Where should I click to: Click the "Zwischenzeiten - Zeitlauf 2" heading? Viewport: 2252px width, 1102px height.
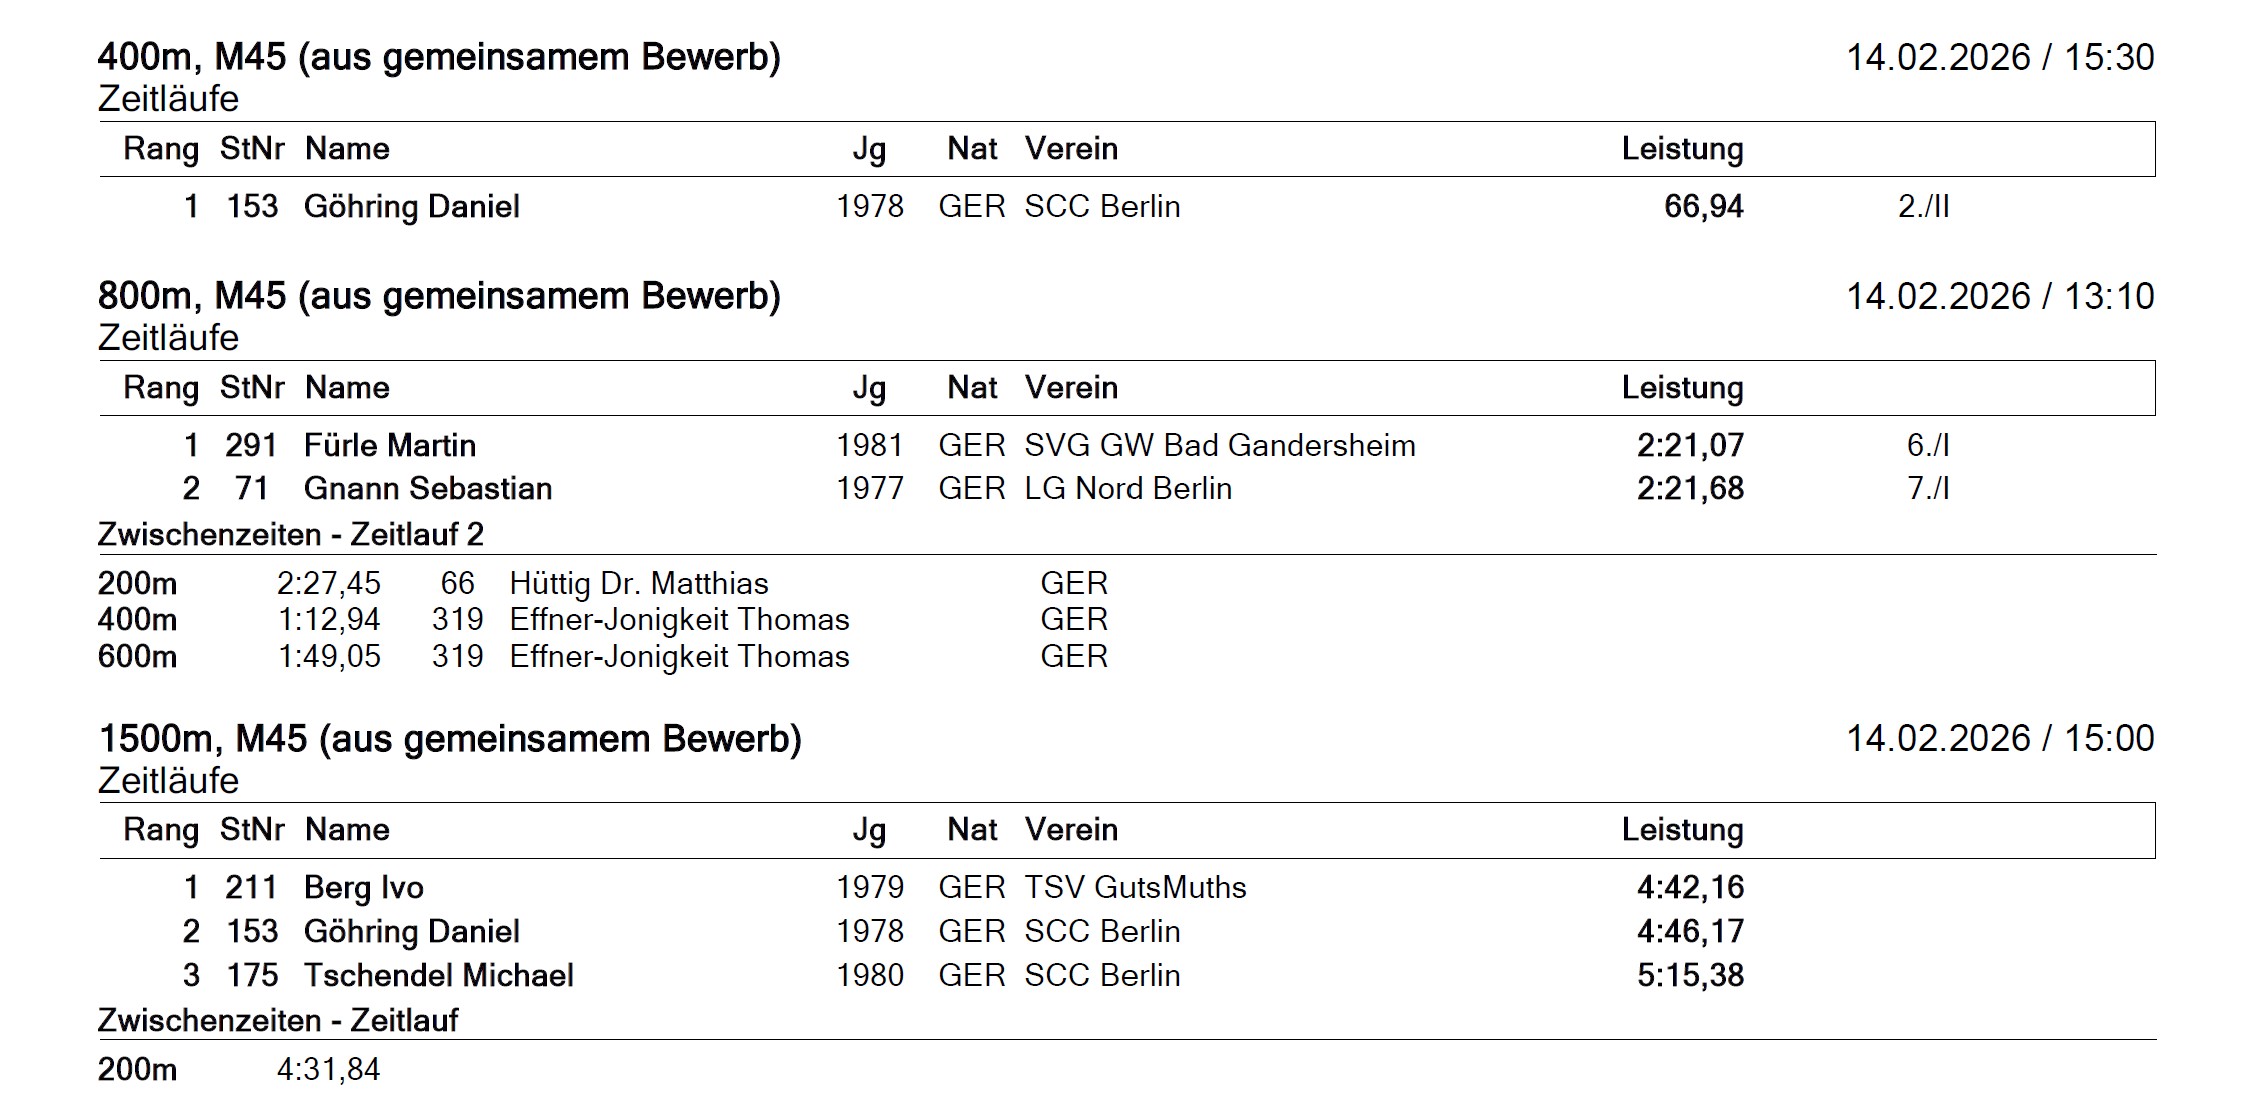(x=290, y=535)
